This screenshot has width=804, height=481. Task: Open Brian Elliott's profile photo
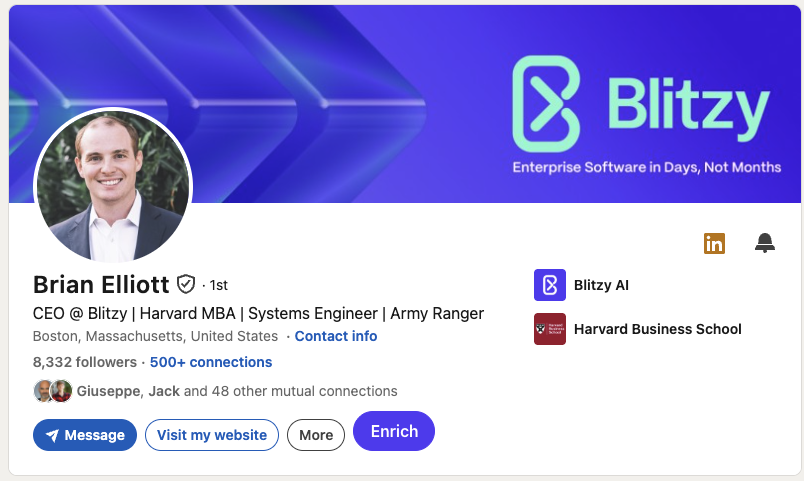point(113,186)
